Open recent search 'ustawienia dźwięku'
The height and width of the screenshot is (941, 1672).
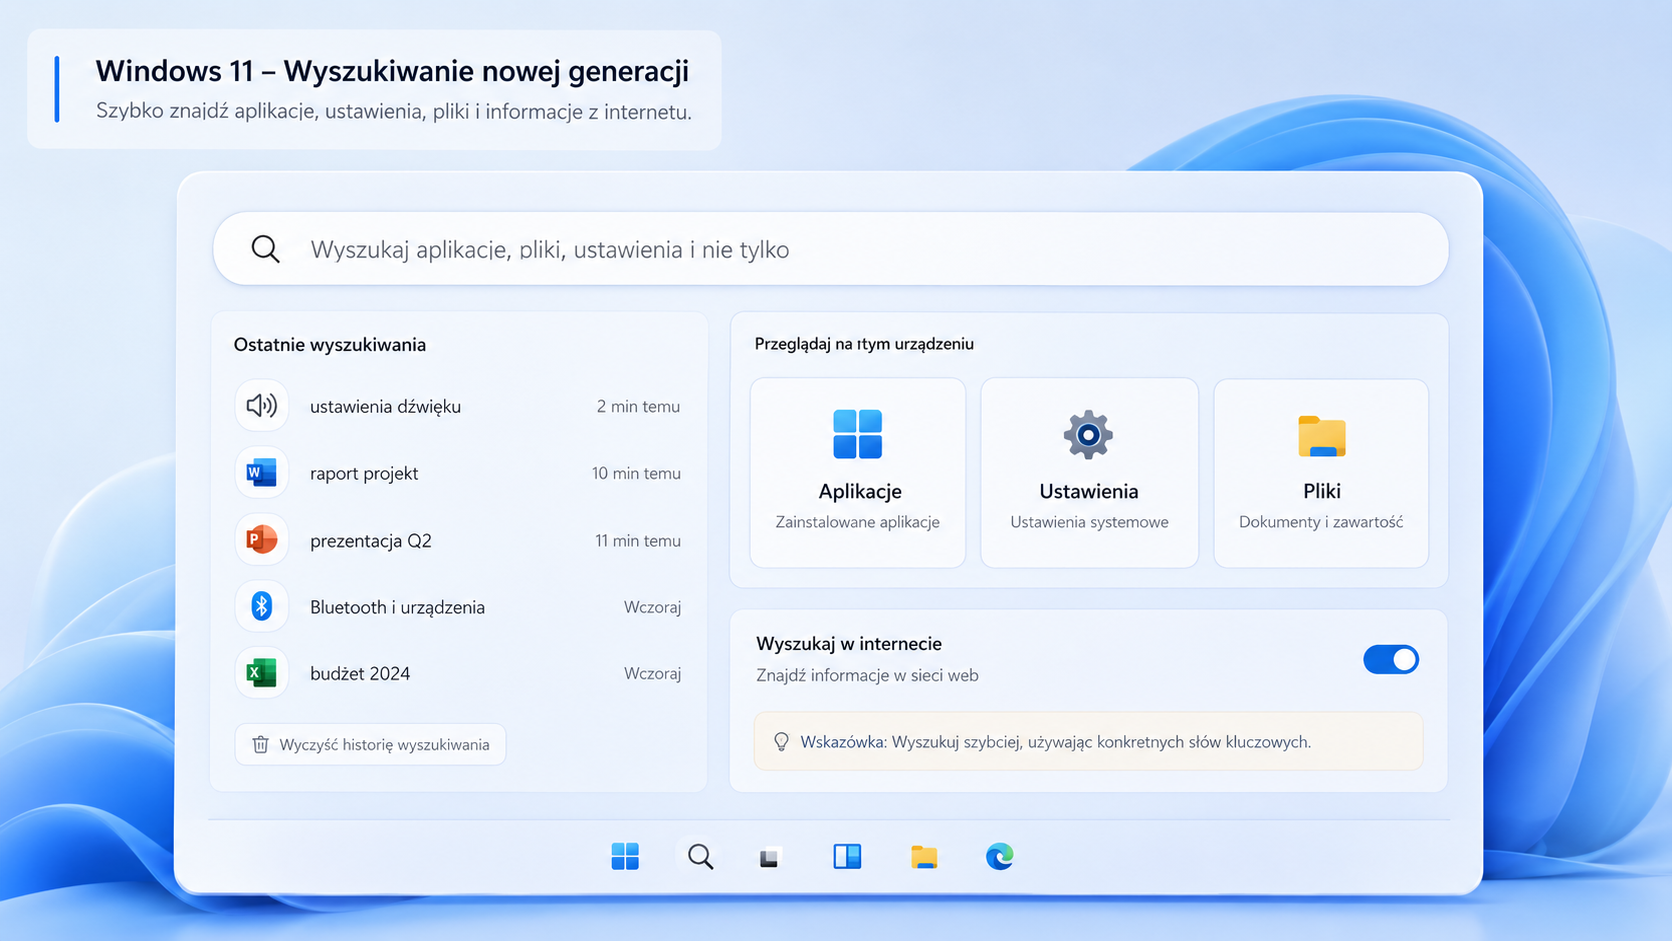pos(458,406)
